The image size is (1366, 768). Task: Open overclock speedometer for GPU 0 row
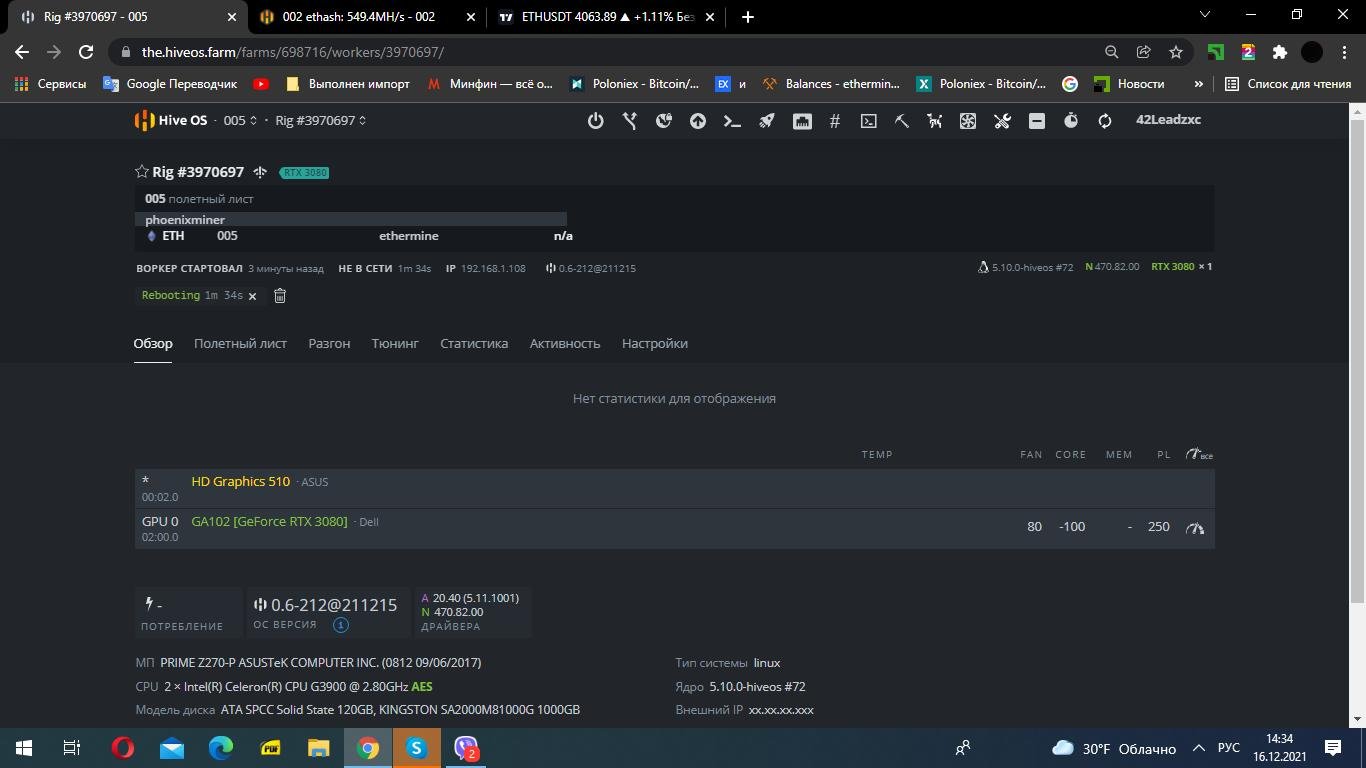(x=1195, y=528)
